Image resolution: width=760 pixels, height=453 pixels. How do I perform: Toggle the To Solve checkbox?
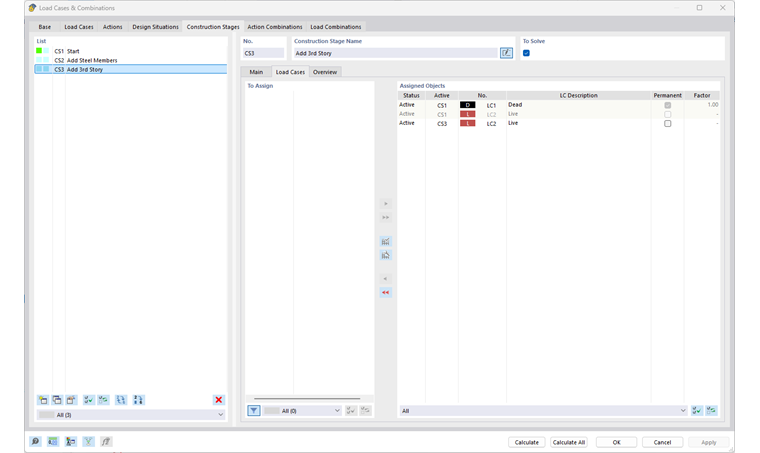[x=526, y=53]
